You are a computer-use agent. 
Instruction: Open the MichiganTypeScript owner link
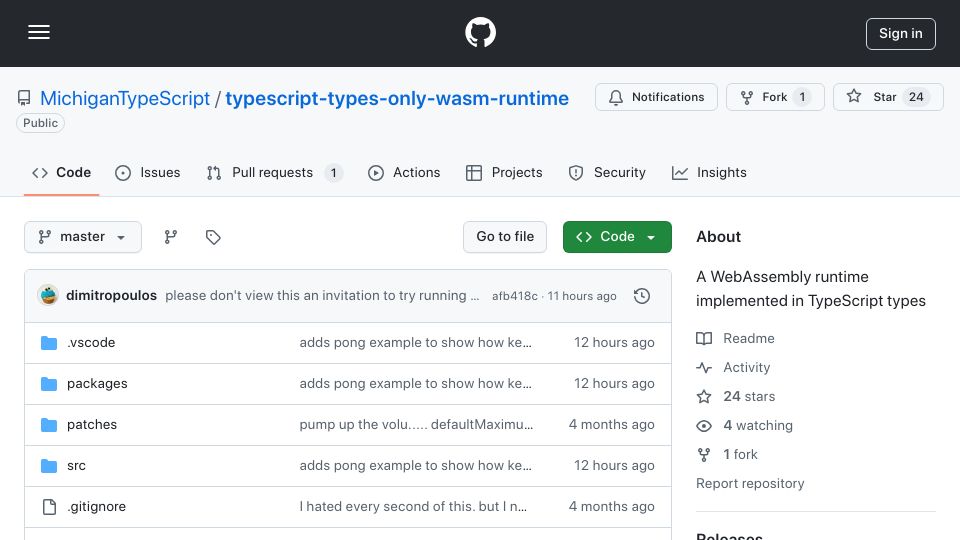(125, 98)
